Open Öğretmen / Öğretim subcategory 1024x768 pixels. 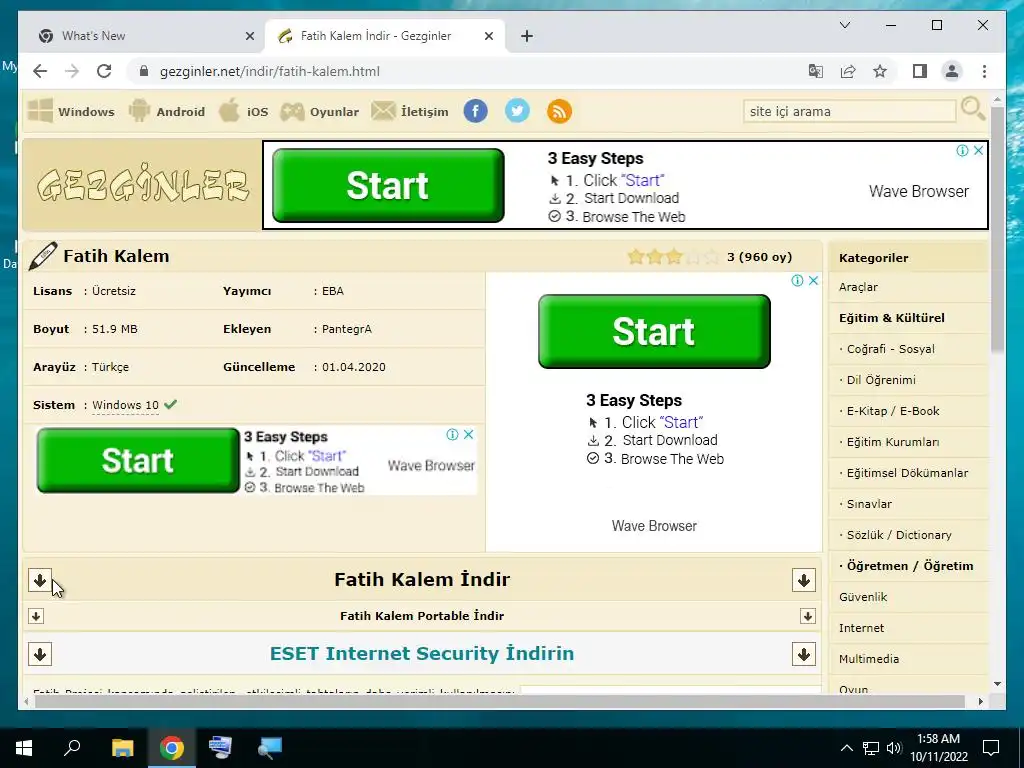point(910,566)
